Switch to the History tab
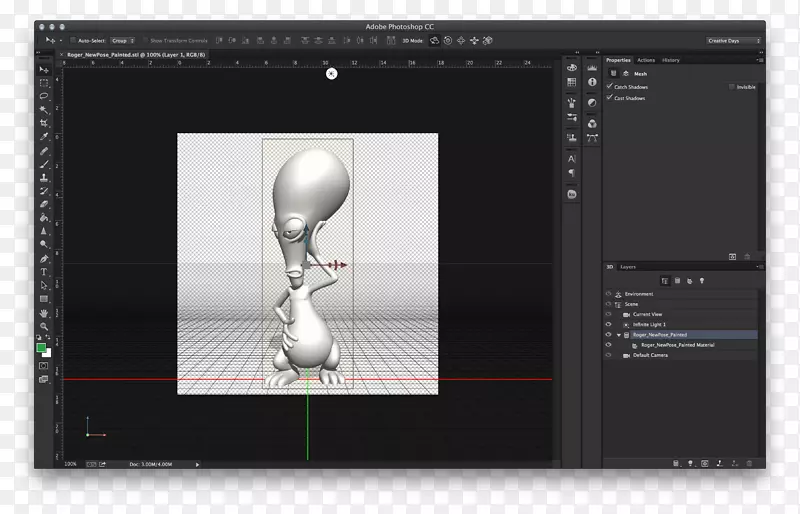Image resolution: width=800 pixels, height=514 pixels. [670, 60]
